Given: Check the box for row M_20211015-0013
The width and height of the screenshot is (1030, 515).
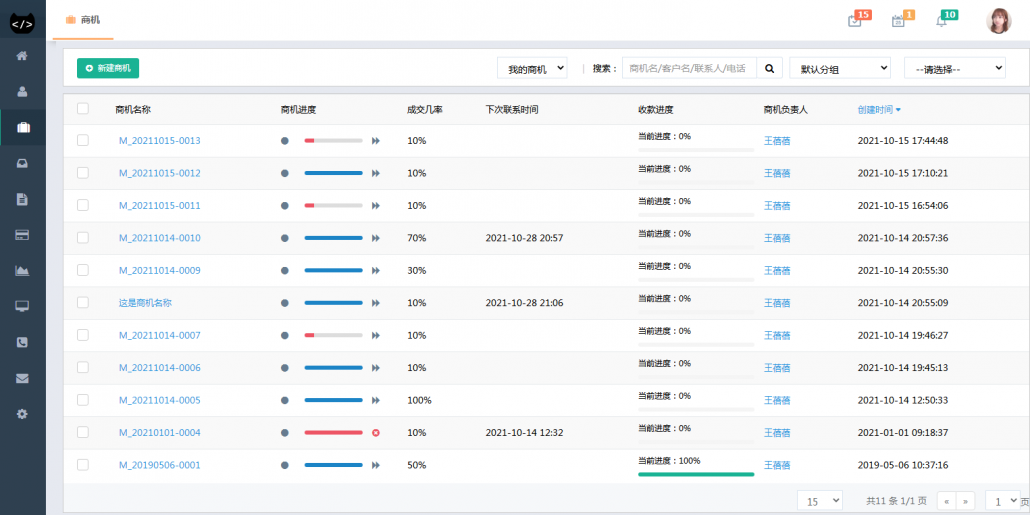Looking at the screenshot, I should 83,141.
